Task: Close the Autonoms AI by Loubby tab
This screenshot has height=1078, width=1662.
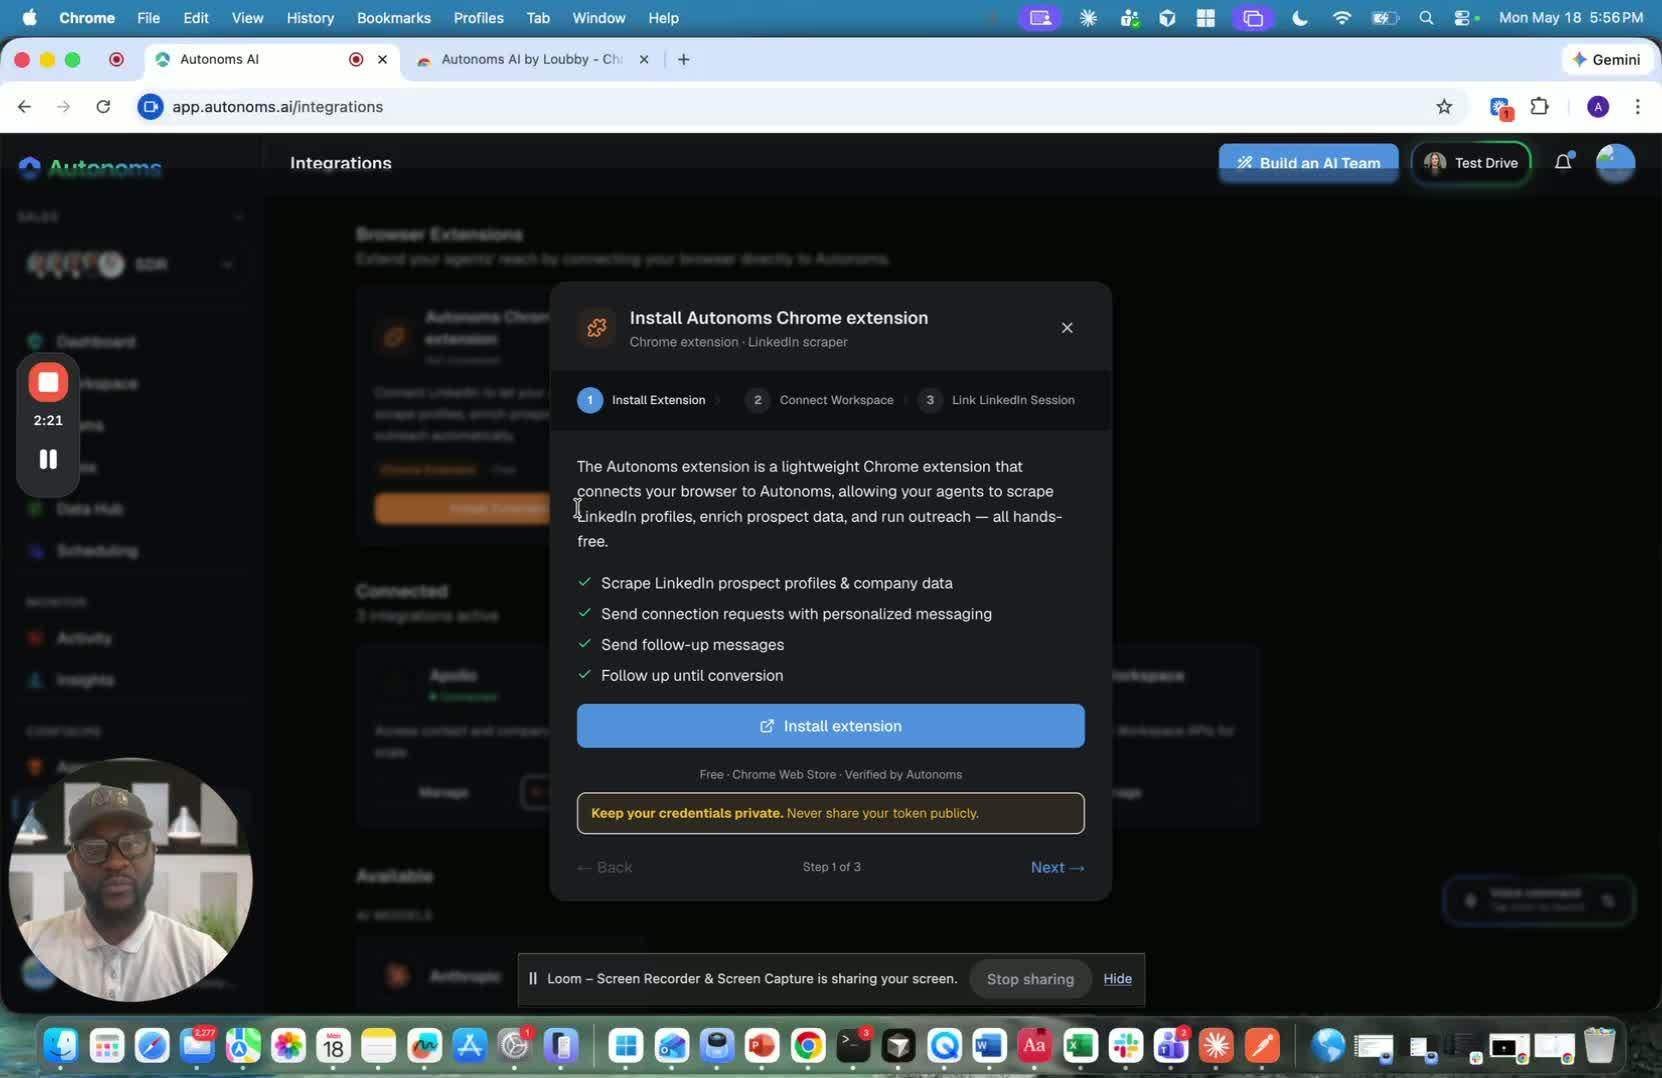Action: (644, 59)
